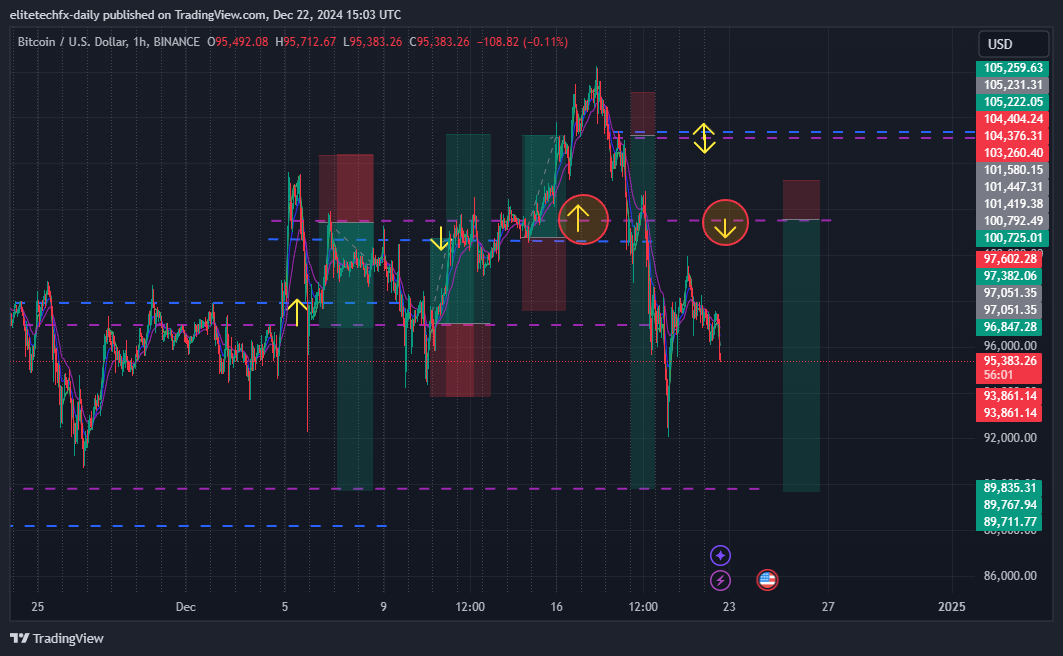1063x656 pixels.
Task: Click the 23 date on time axis
Action: click(729, 607)
